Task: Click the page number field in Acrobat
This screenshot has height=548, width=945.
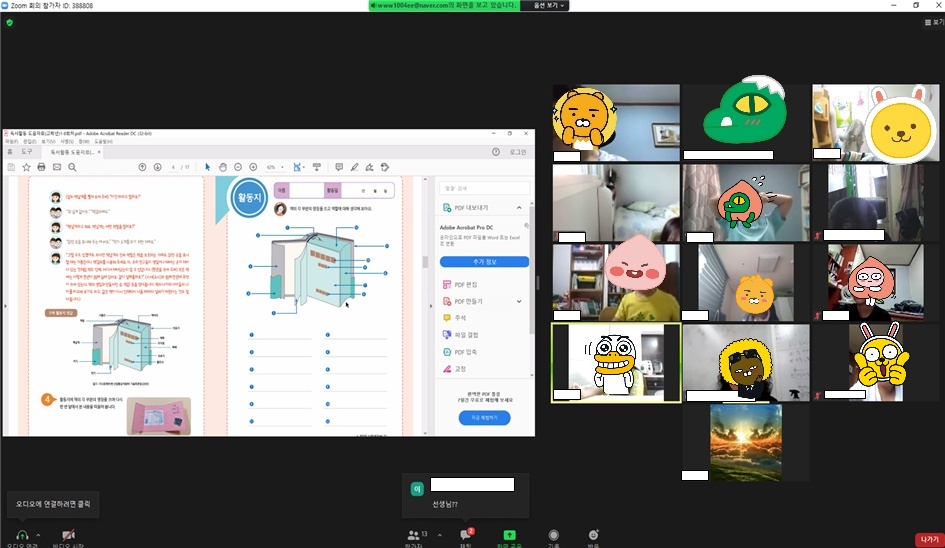Action: [173, 167]
